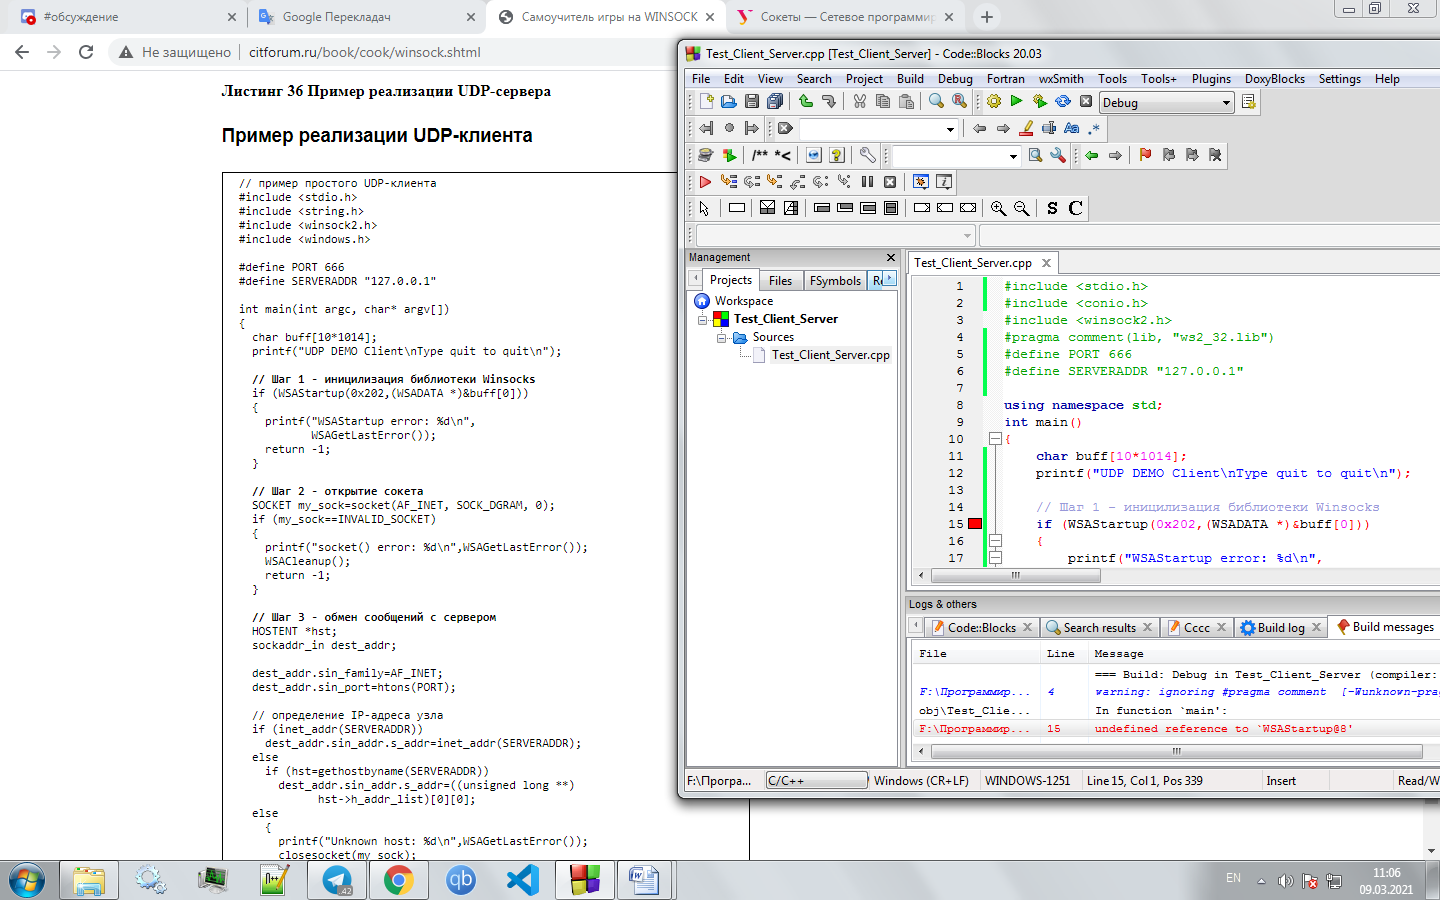Image resolution: width=1440 pixels, height=900 pixels.
Task: Click the yellow gear Build icon
Action: click(994, 102)
